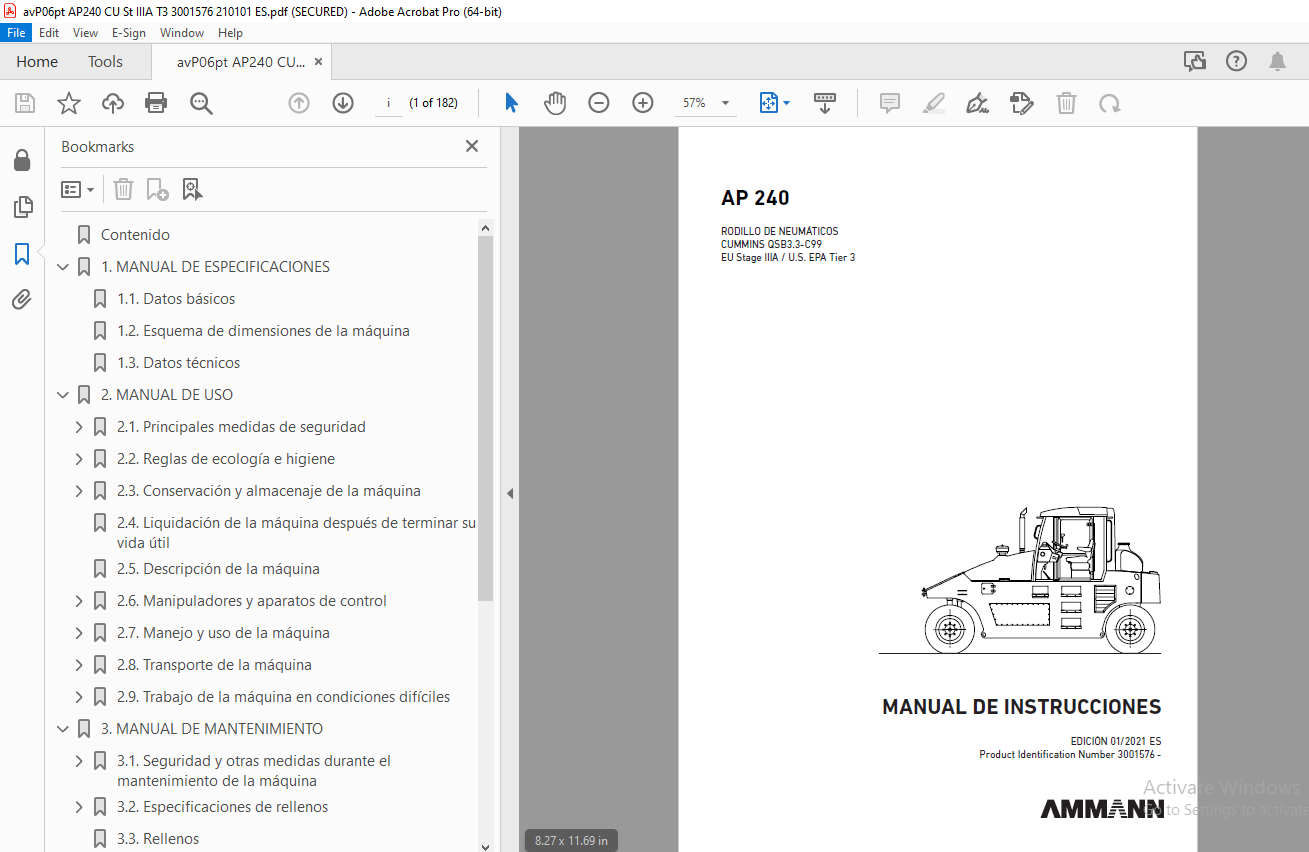This screenshot has height=852, width=1309.
Task: Open bookmark 1.1. Datos básicos
Action: tap(176, 299)
